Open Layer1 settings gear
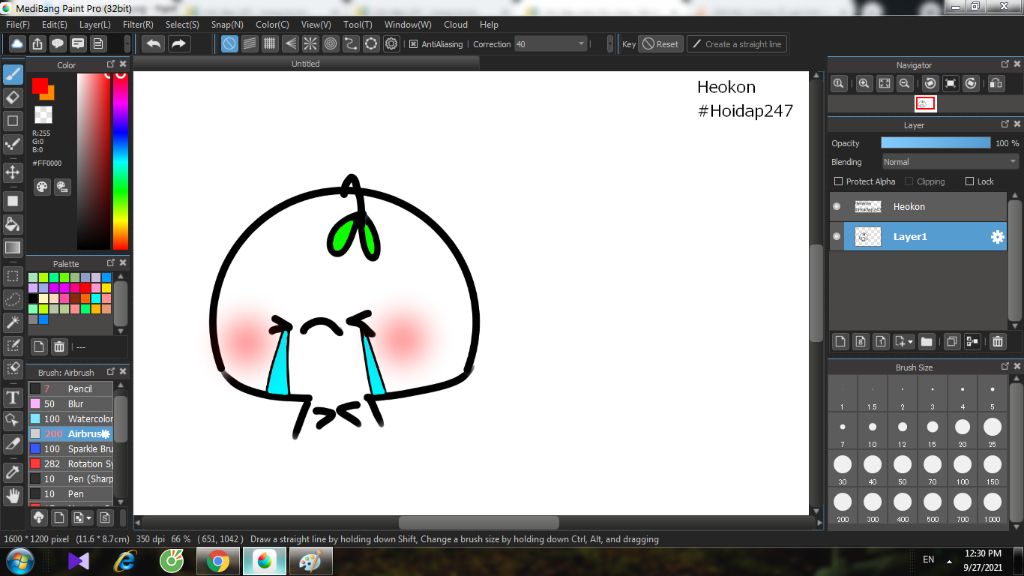 click(x=997, y=237)
